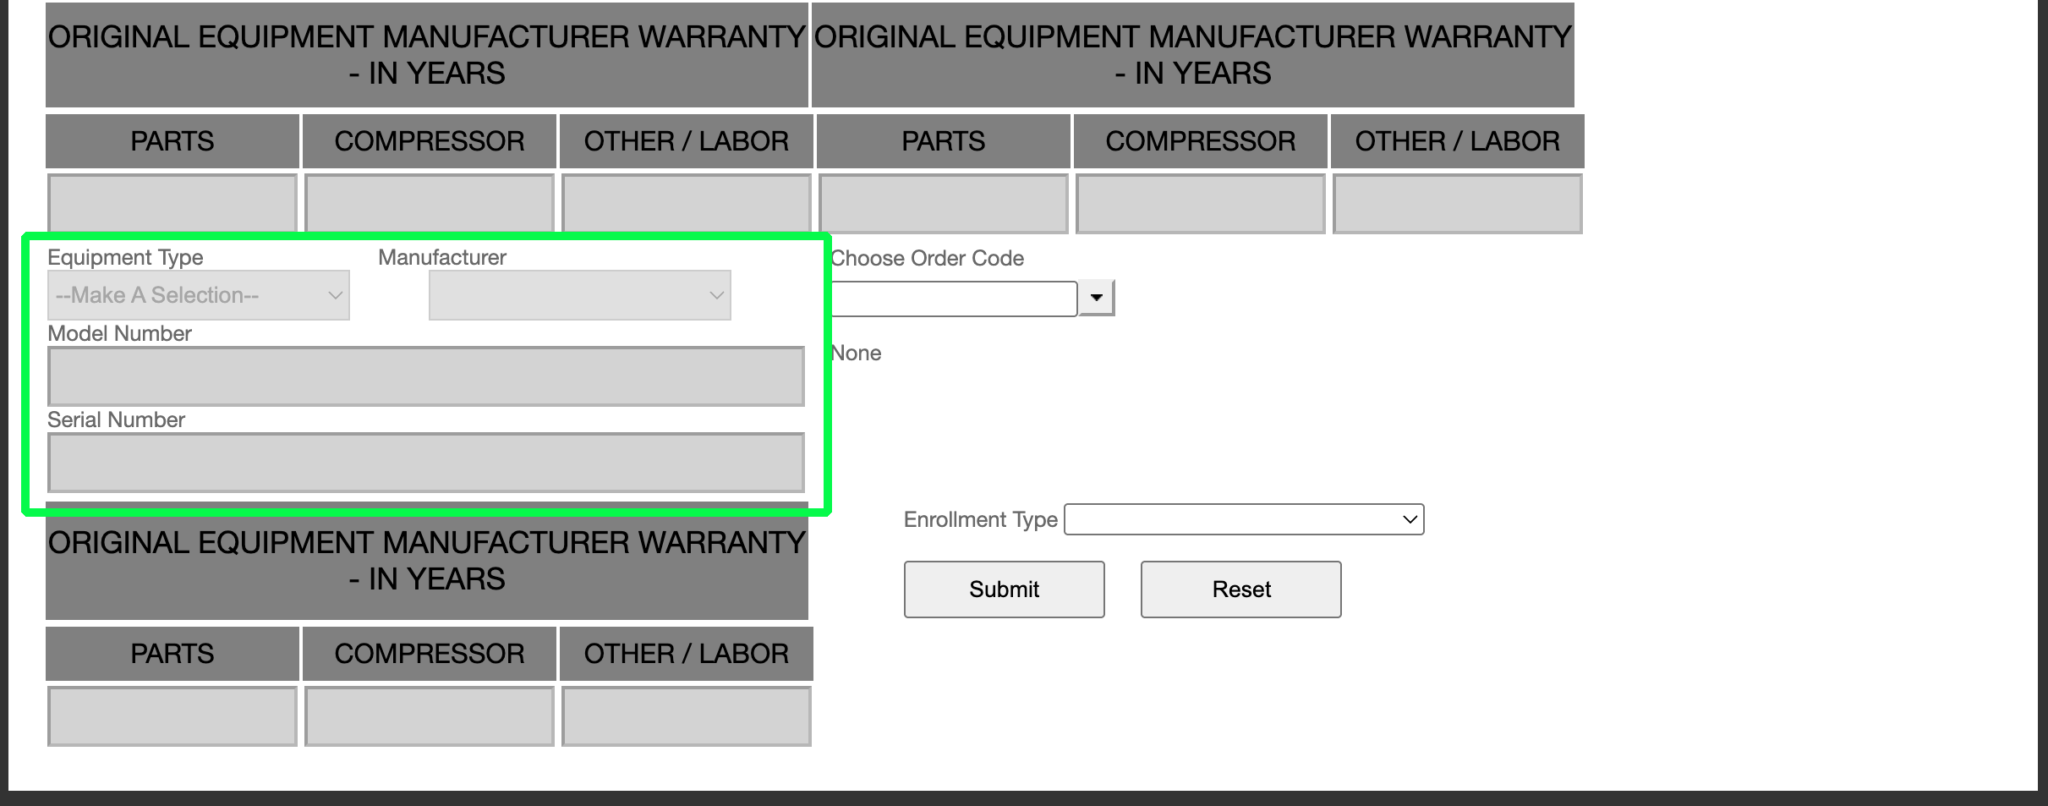Click the bottom OTHER / LABOR input
Image resolution: width=2048 pixels, height=806 pixels.
686,716
